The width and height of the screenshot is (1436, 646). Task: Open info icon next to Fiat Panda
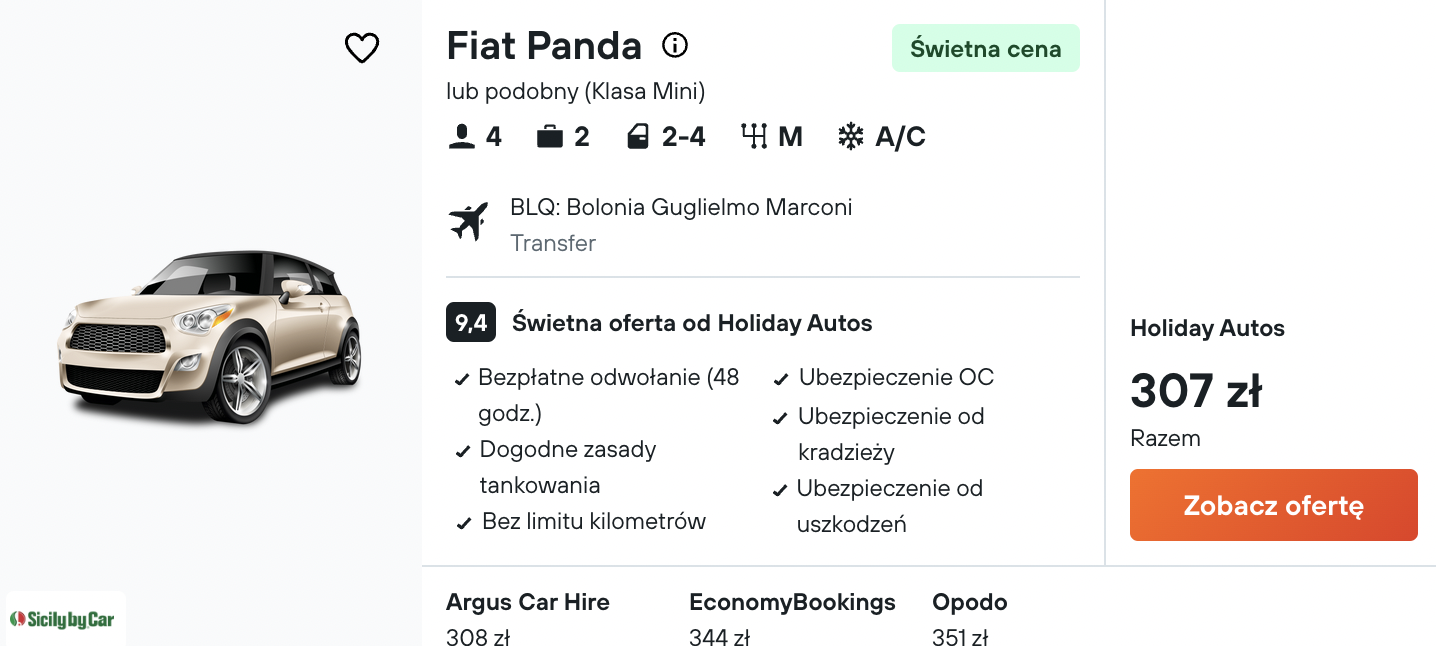click(x=675, y=45)
